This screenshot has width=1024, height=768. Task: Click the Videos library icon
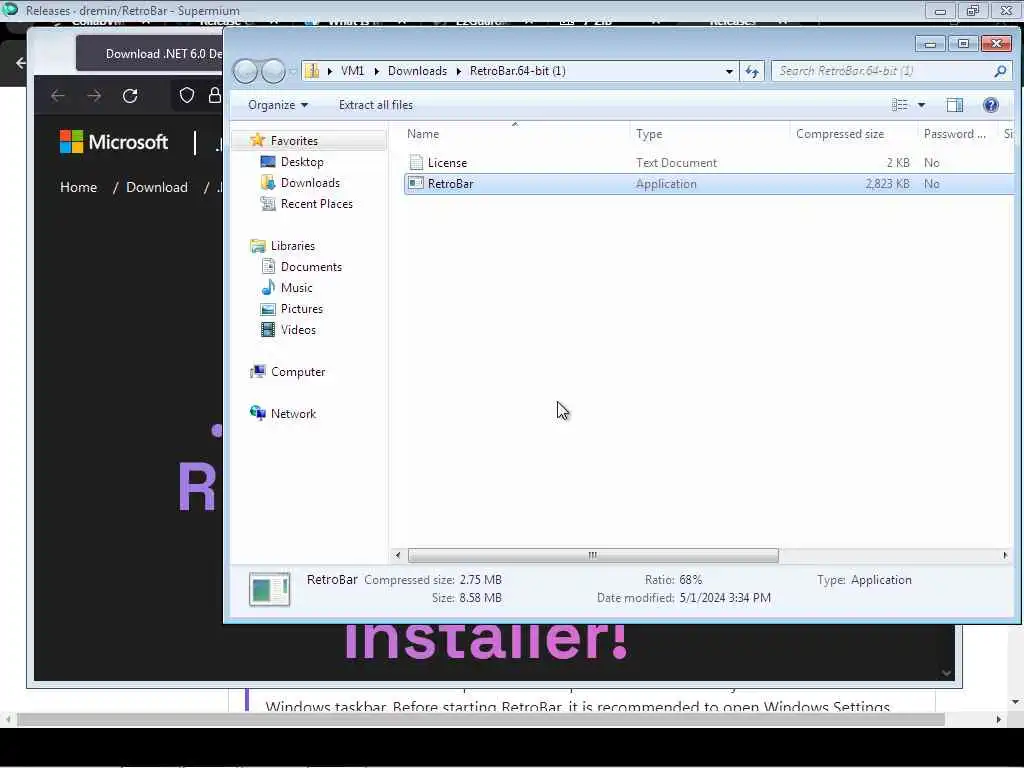pos(268,330)
